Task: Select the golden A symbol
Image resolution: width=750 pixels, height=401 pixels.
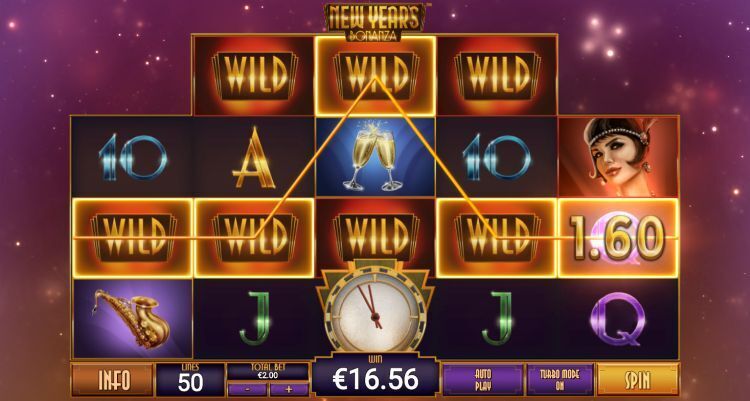Action: tap(254, 158)
